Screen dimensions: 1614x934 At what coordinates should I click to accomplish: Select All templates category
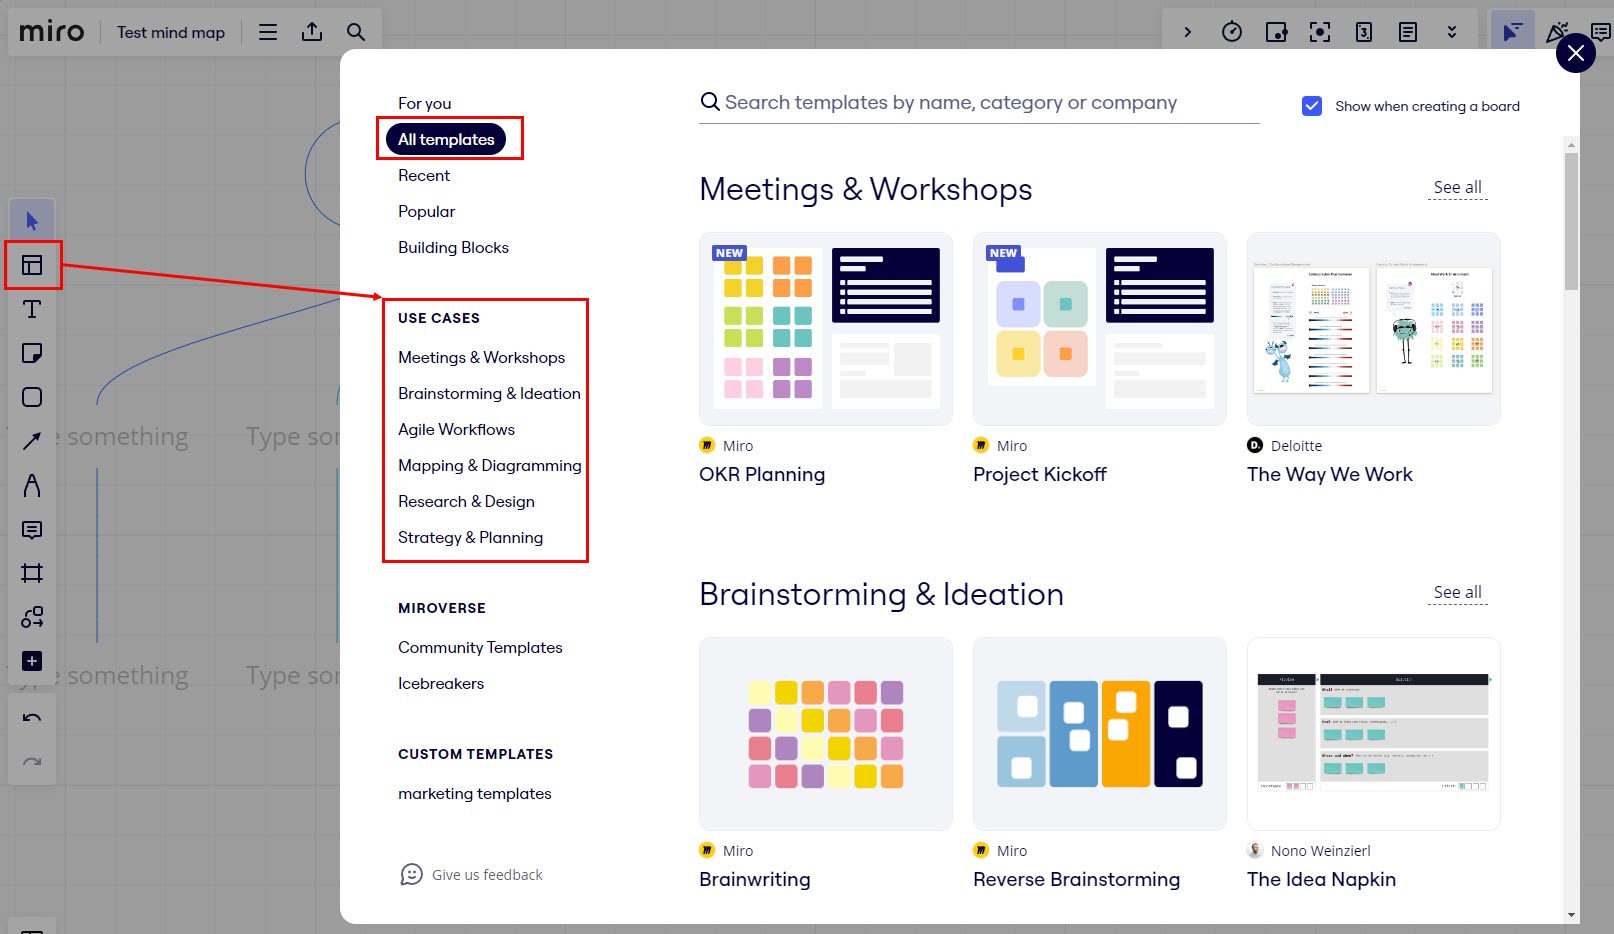coord(446,139)
